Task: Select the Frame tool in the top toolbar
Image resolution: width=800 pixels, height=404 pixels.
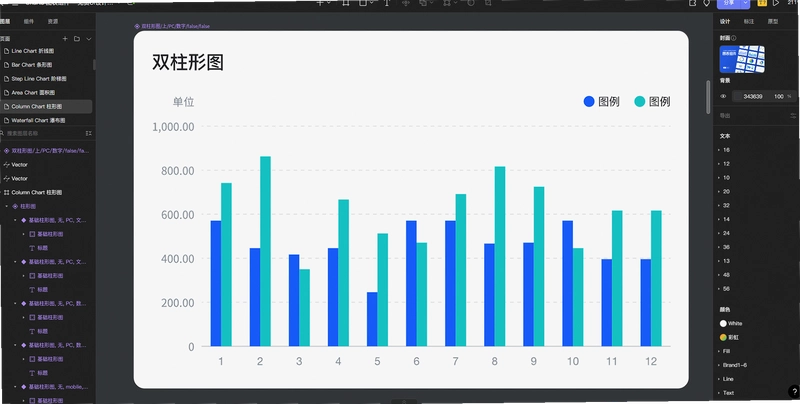Action: click(x=346, y=3)
